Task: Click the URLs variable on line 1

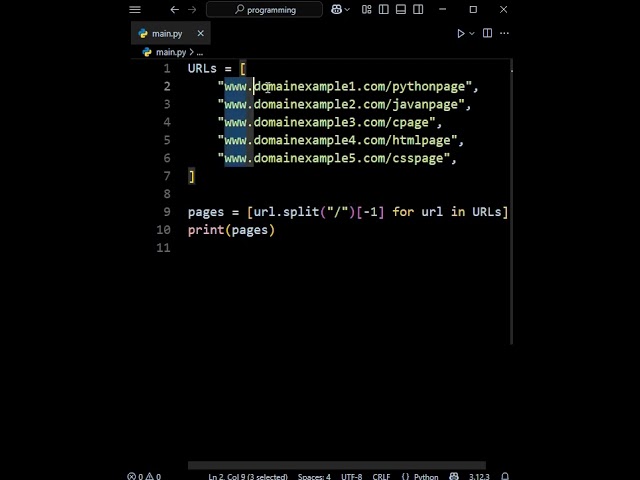Action: [202, 69]
